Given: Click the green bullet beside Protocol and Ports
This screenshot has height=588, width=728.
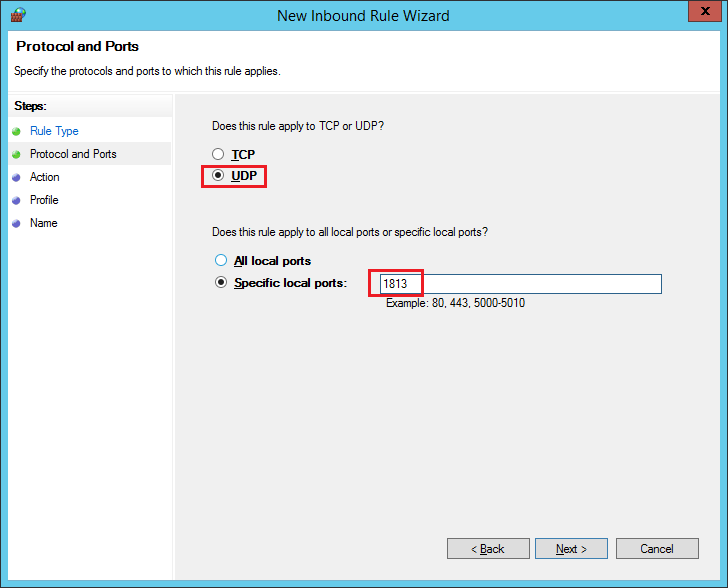Looking at the screenshot, I should (x=16, y=154).
